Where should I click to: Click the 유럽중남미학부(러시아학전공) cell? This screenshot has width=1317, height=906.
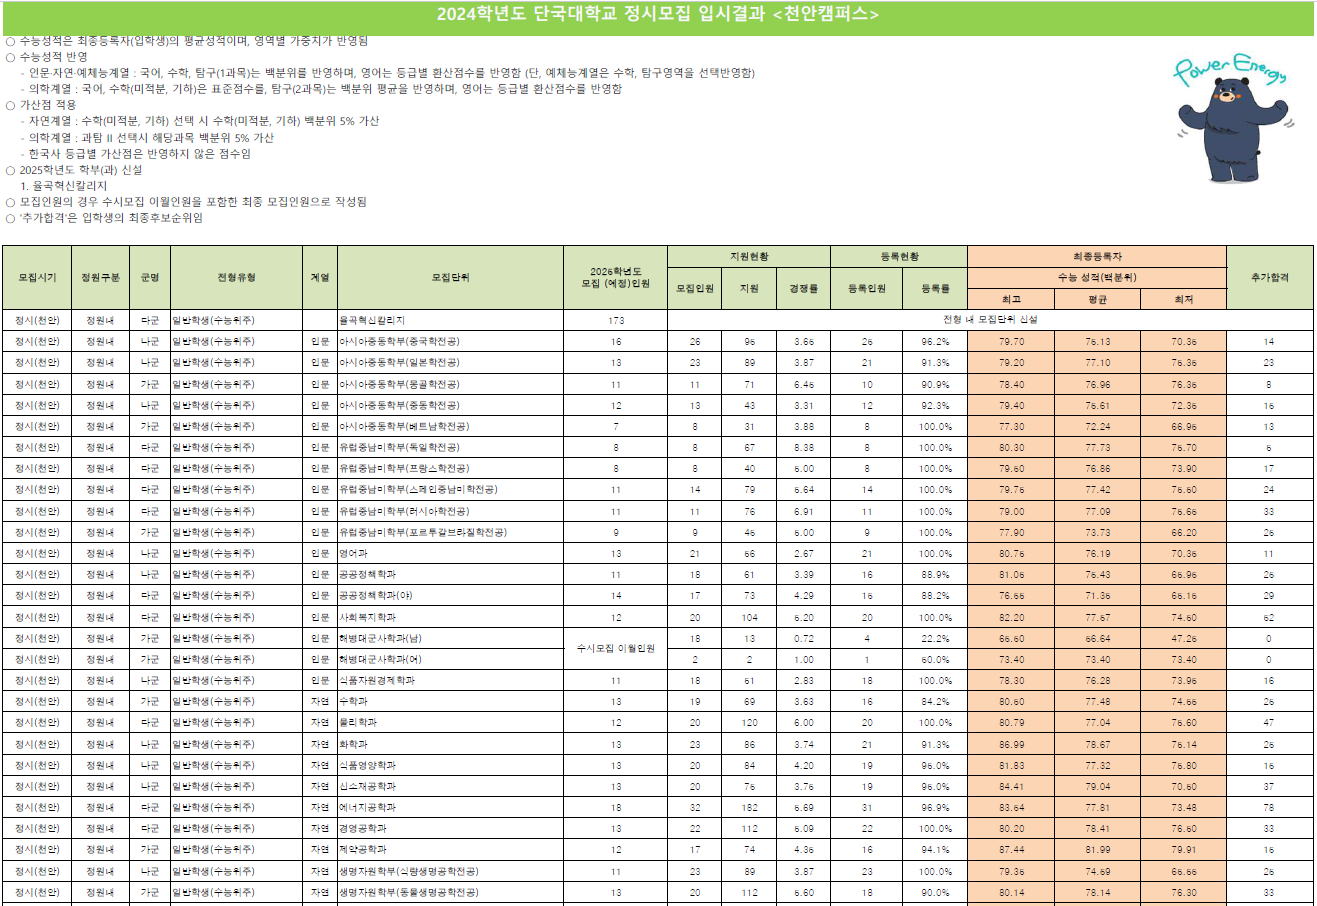[x=450, y=511]
